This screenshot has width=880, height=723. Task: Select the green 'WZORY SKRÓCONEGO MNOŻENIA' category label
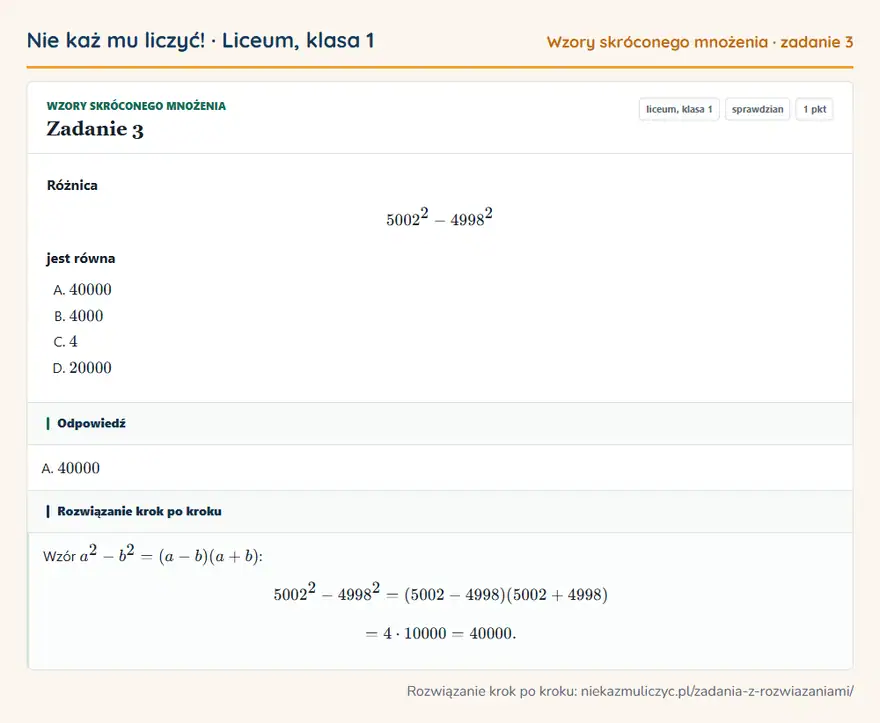(x=136, y=106)
